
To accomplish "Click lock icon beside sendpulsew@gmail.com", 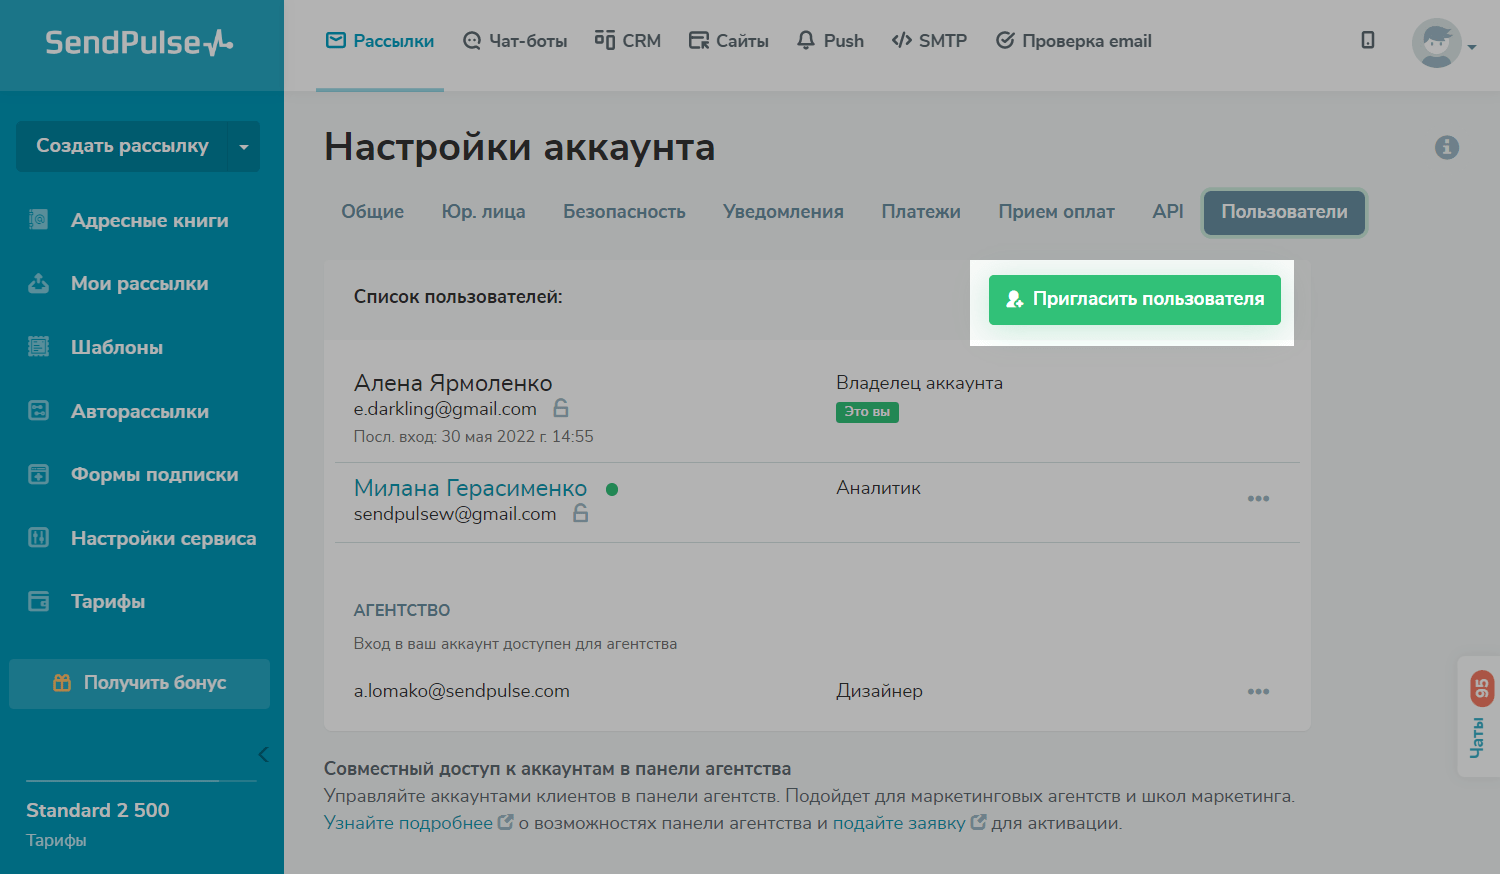I will [x=580, y=513].
